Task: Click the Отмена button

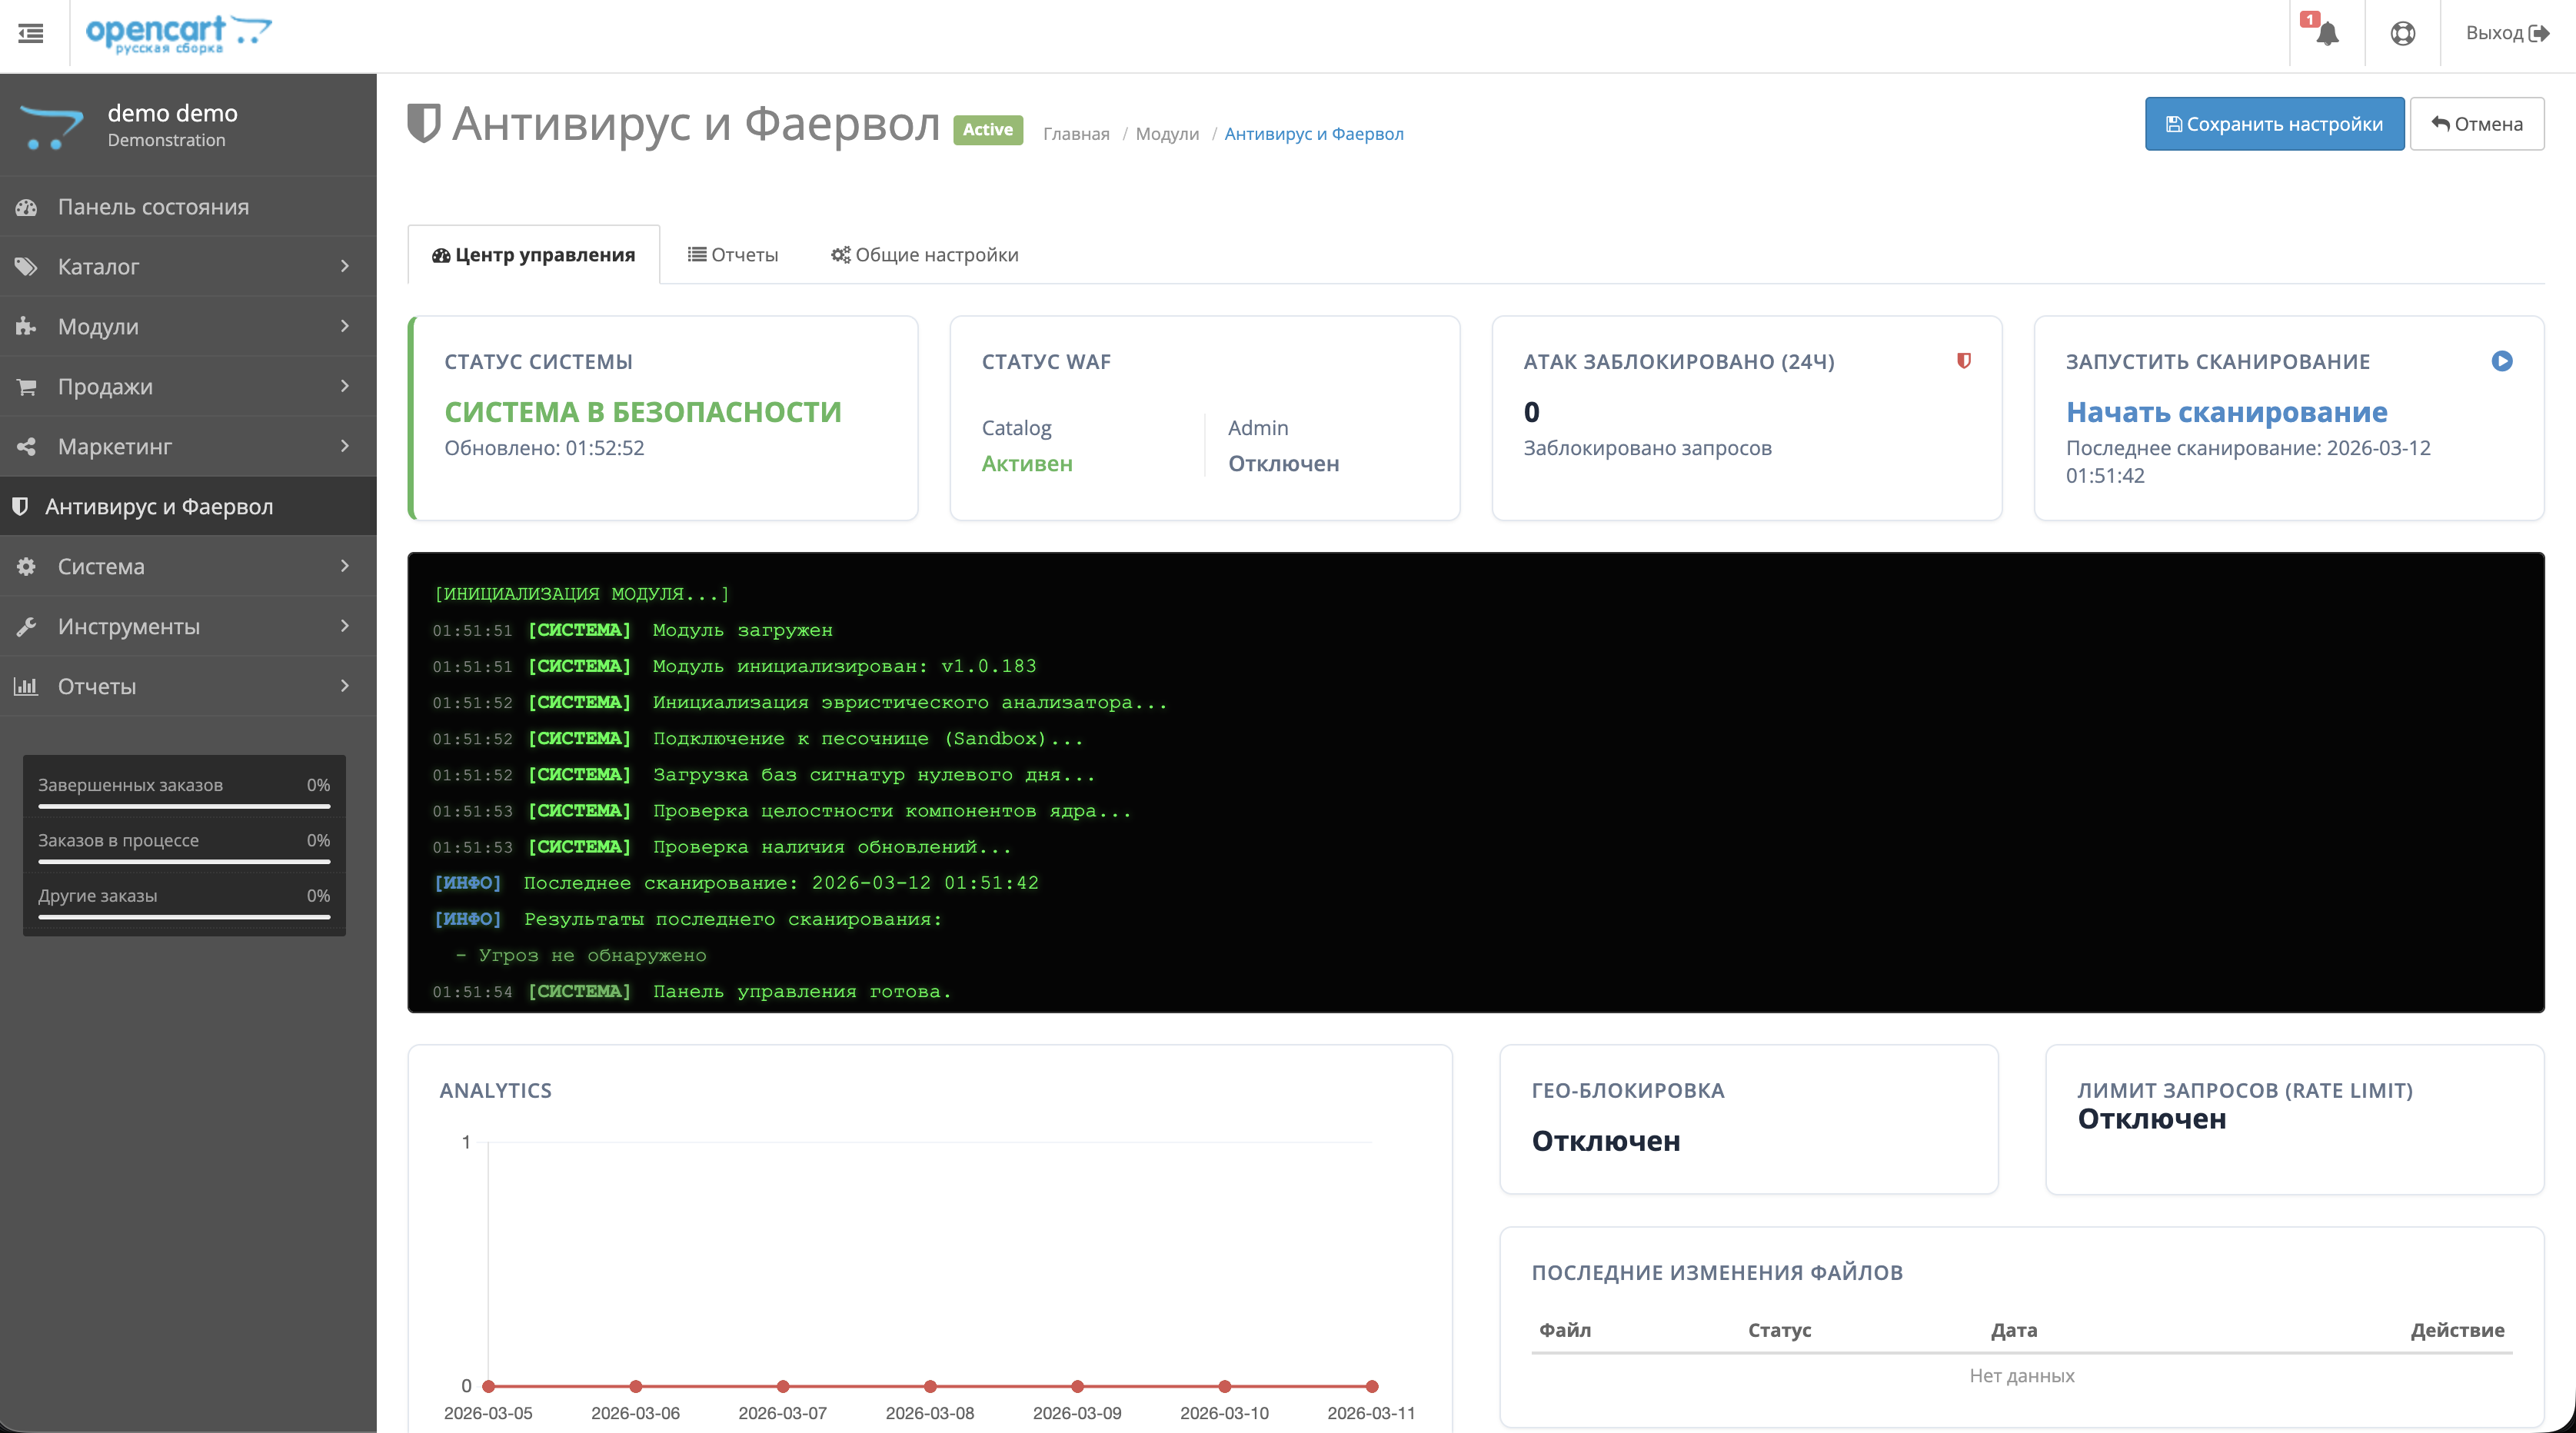Action: tap(2476, 124)
